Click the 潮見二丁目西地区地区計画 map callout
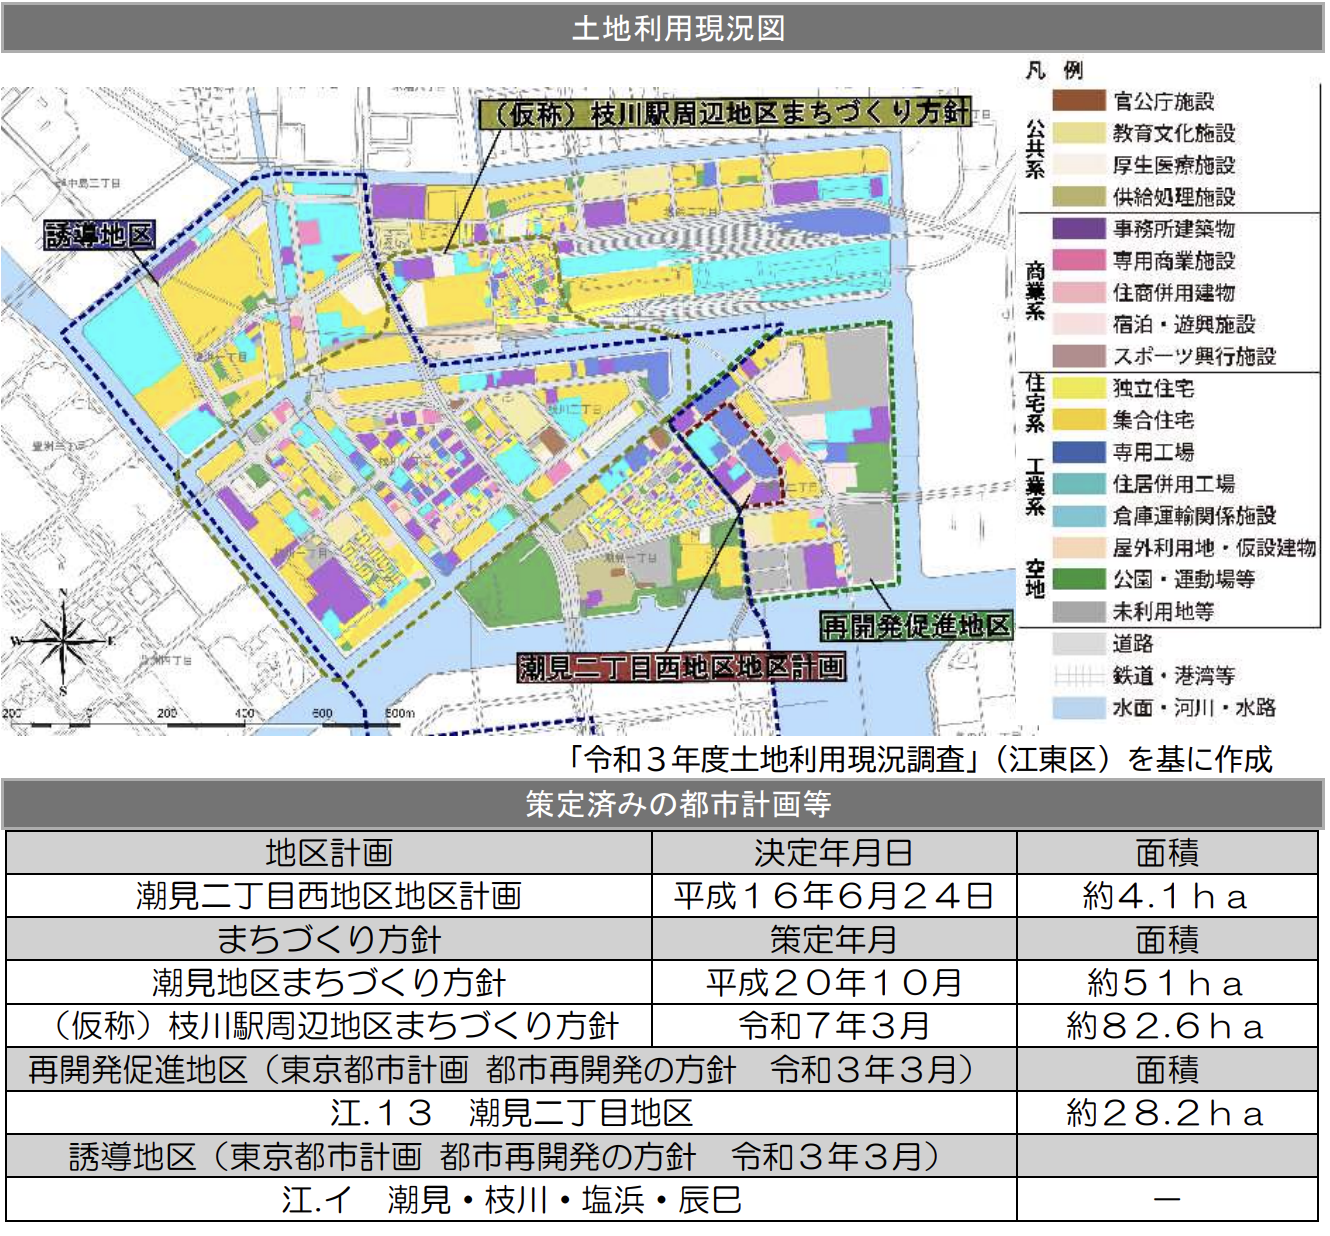This screenshot has height=1236, width=1330. 681,667
